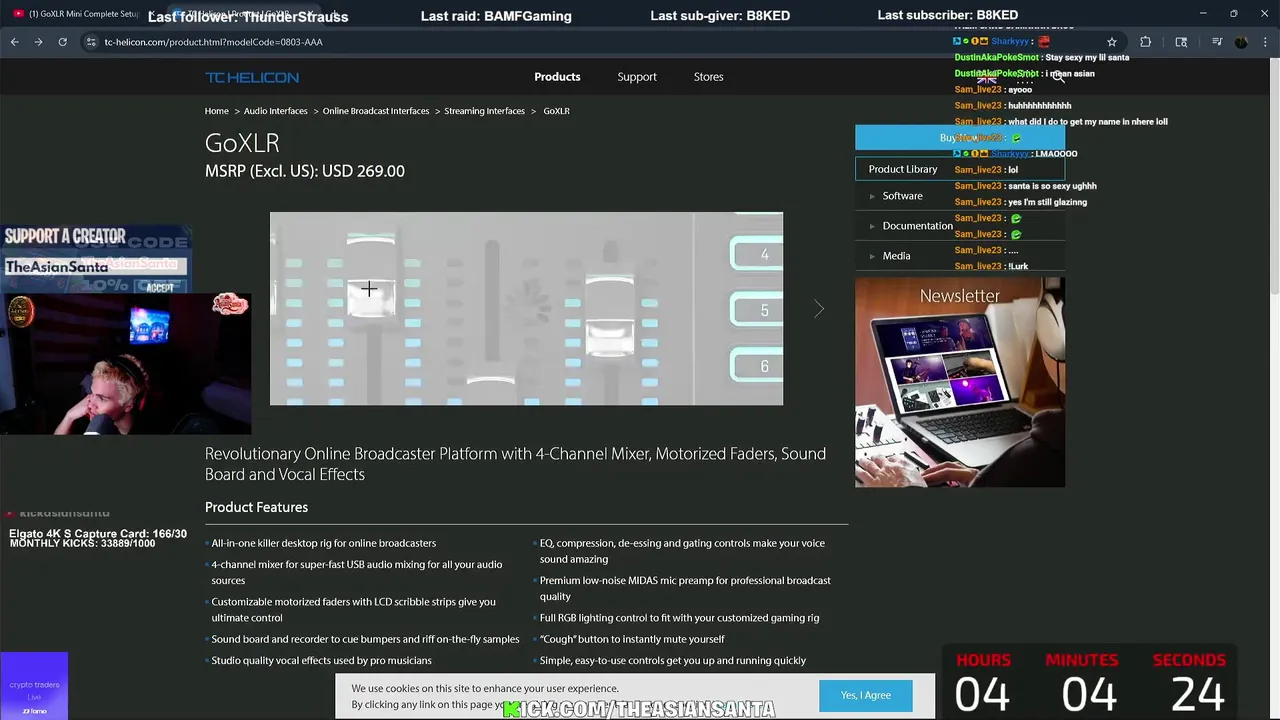Click the EQ, compression, de-essing feature
Image resolution: width=1280 pixels, height=720 pixels.
pos(682,551)
